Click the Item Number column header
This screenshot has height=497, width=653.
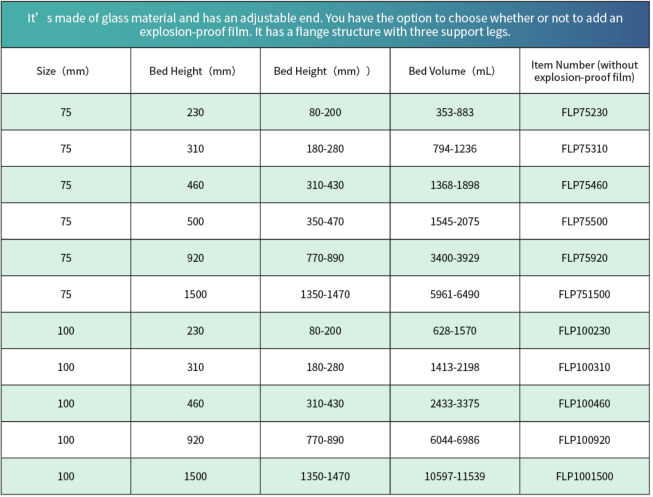point(585,71)
